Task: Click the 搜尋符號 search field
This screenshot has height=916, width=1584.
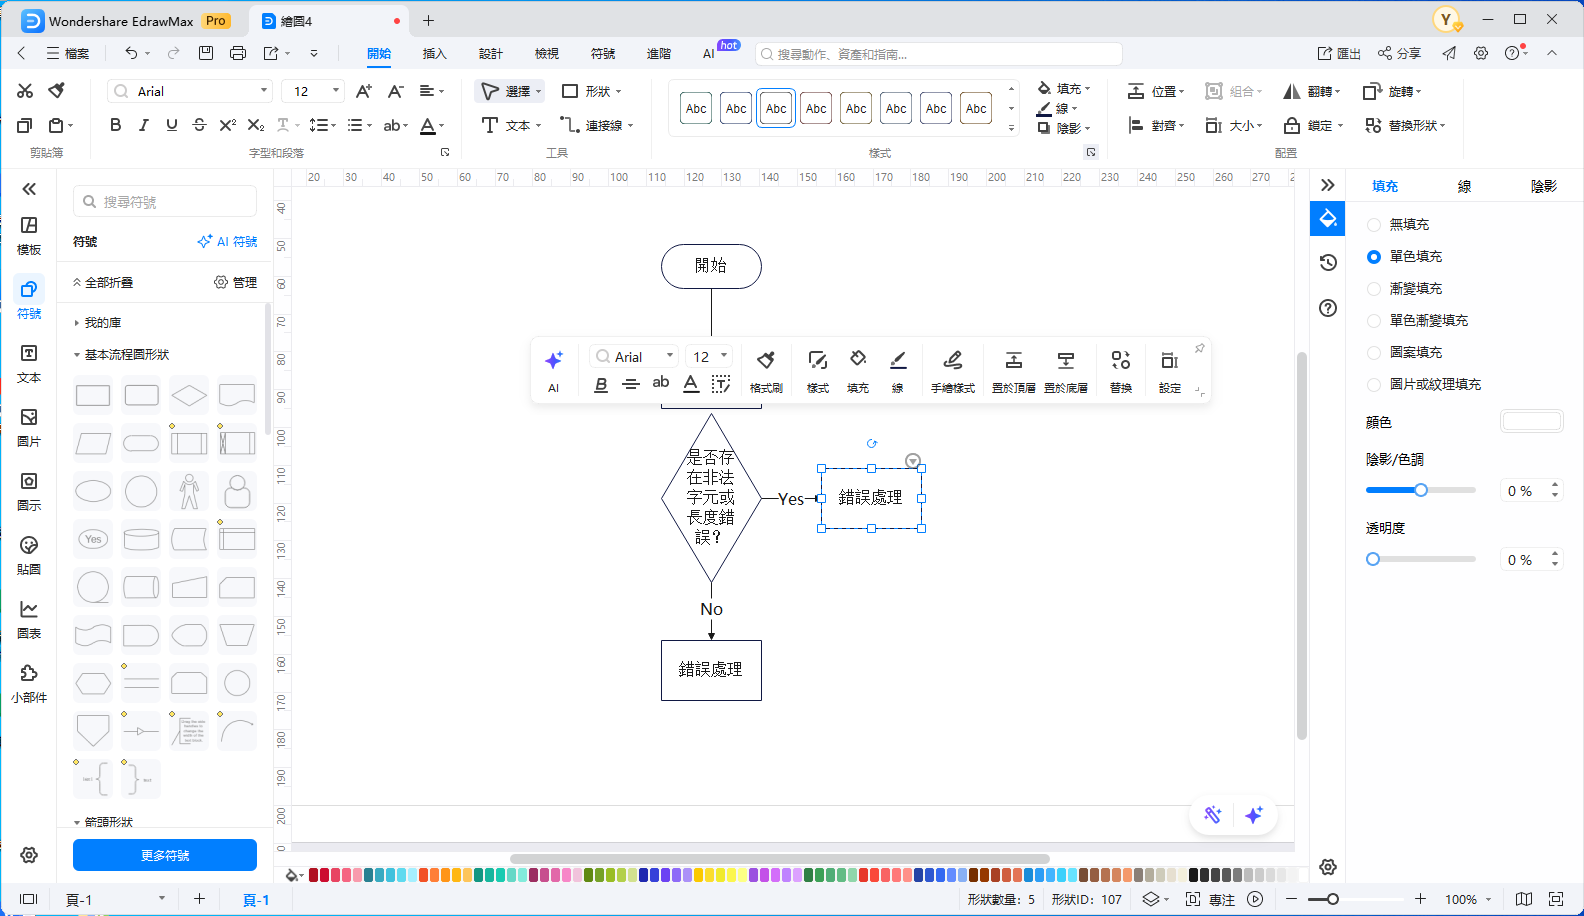Action: pyautogui.click(x=165, y=202)
